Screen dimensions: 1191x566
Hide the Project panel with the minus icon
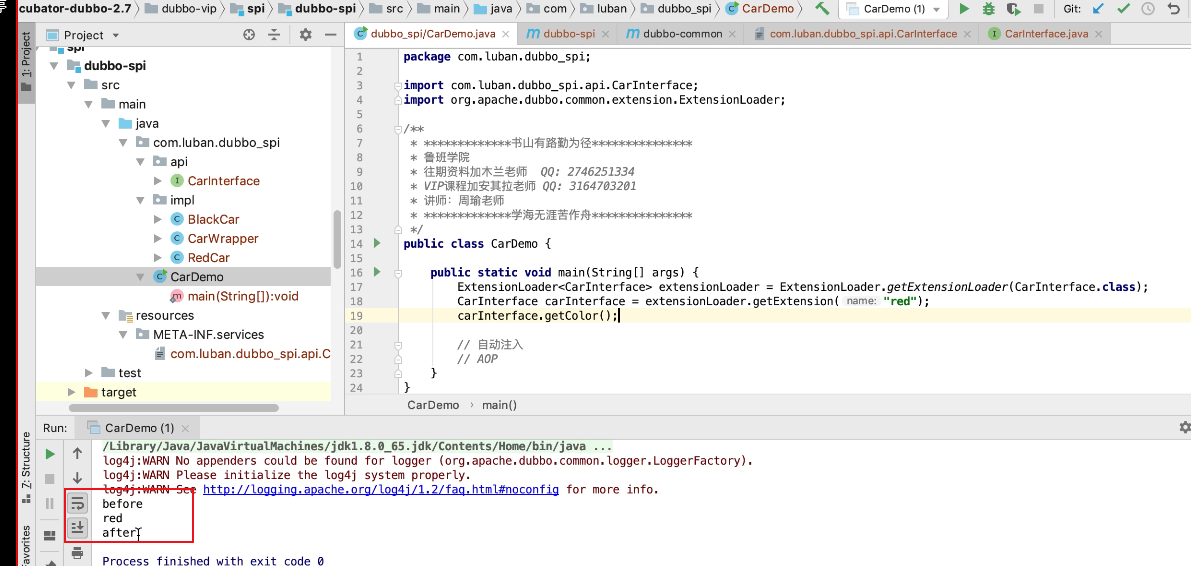pyautogui.click(x=329, y=35)
